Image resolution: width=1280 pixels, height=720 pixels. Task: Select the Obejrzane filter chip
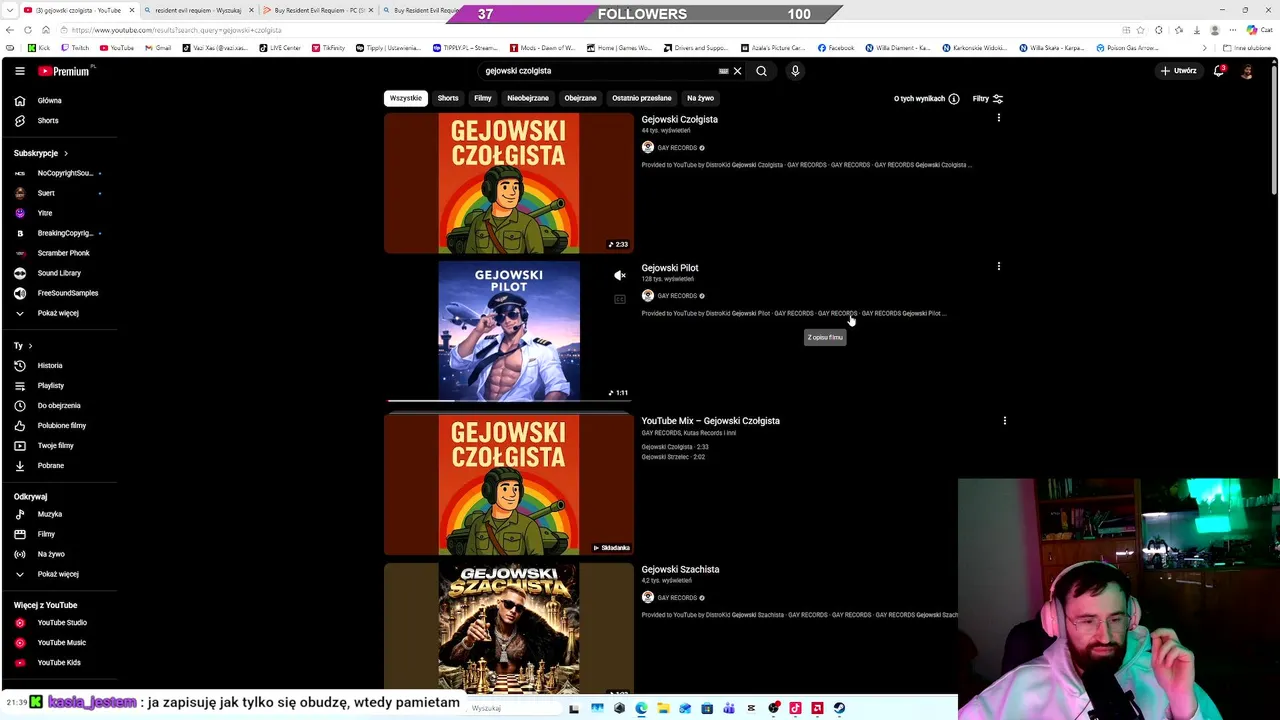pos(580,98)
